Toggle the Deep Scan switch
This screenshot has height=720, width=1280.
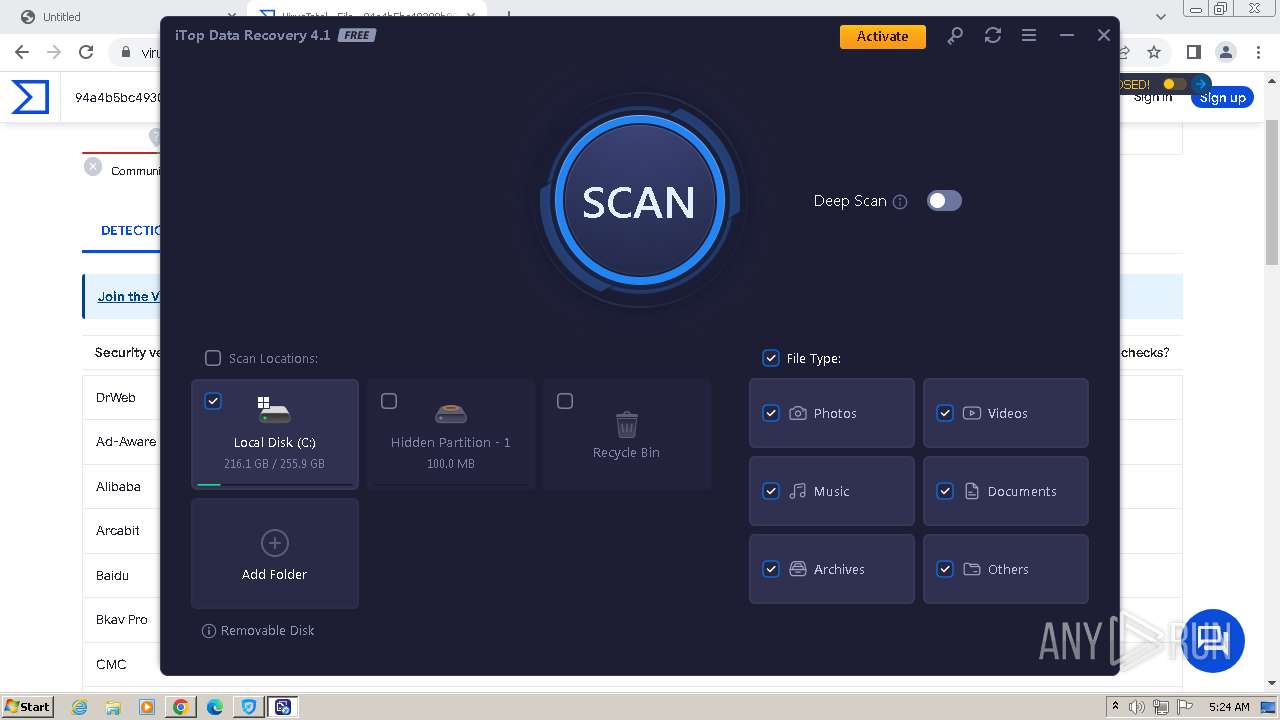click(x=944, y=201)
